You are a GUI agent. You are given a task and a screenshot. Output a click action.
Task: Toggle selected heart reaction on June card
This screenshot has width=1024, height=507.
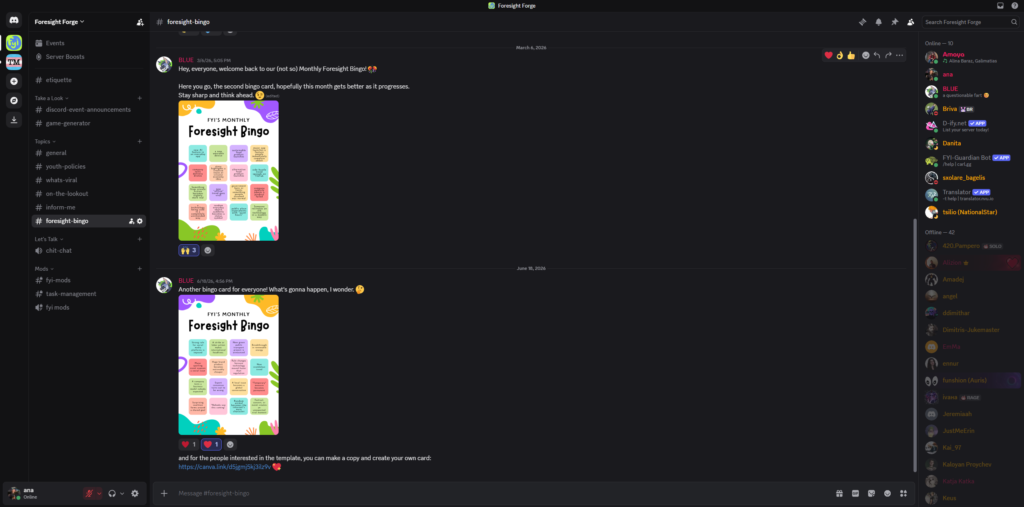211,444
